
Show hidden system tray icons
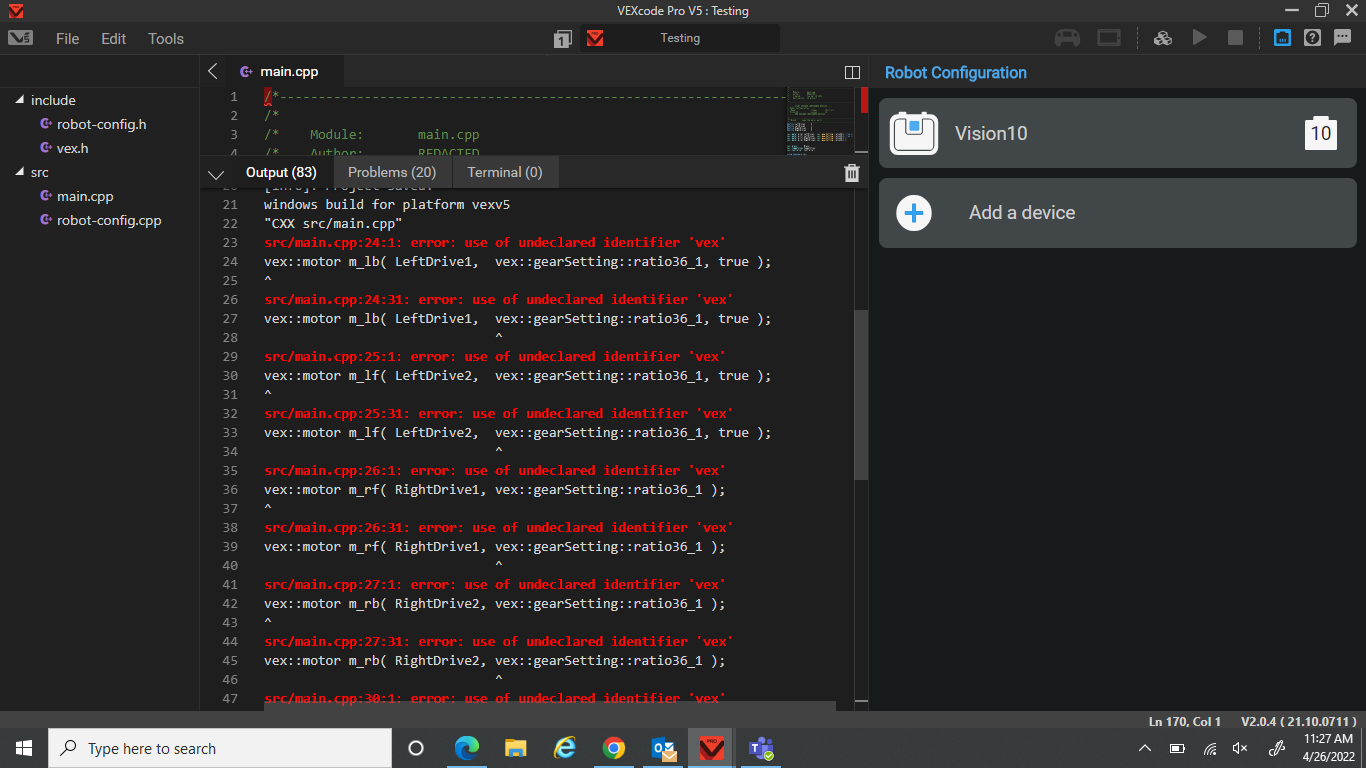coord(1145,748)
